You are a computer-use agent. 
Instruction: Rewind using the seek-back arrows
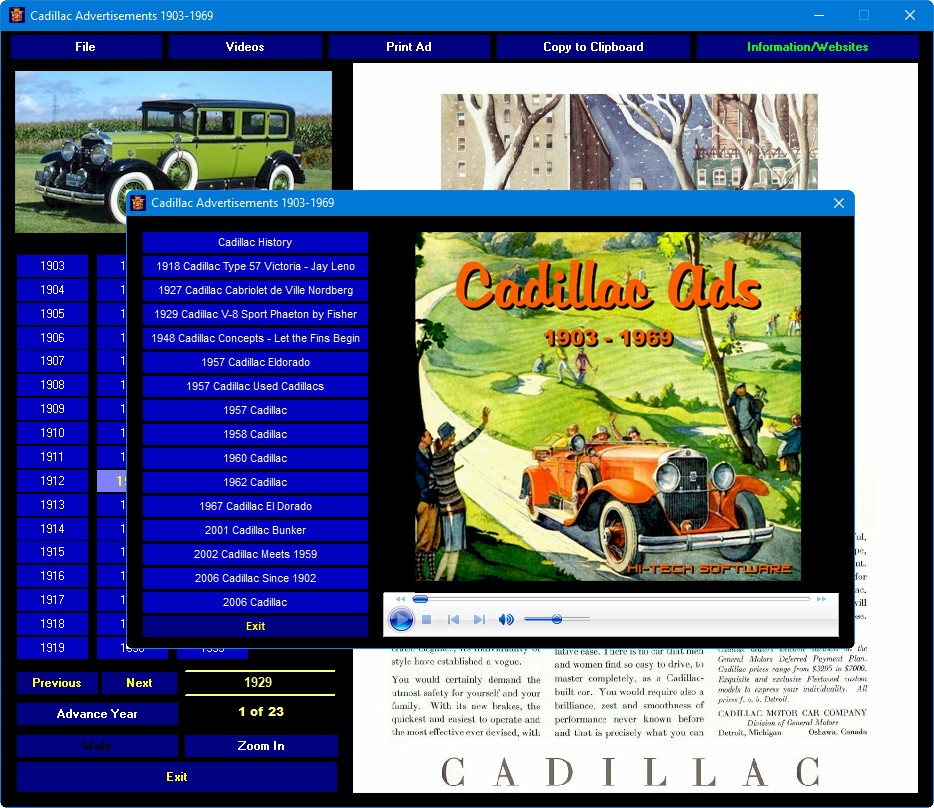point(400,599)
